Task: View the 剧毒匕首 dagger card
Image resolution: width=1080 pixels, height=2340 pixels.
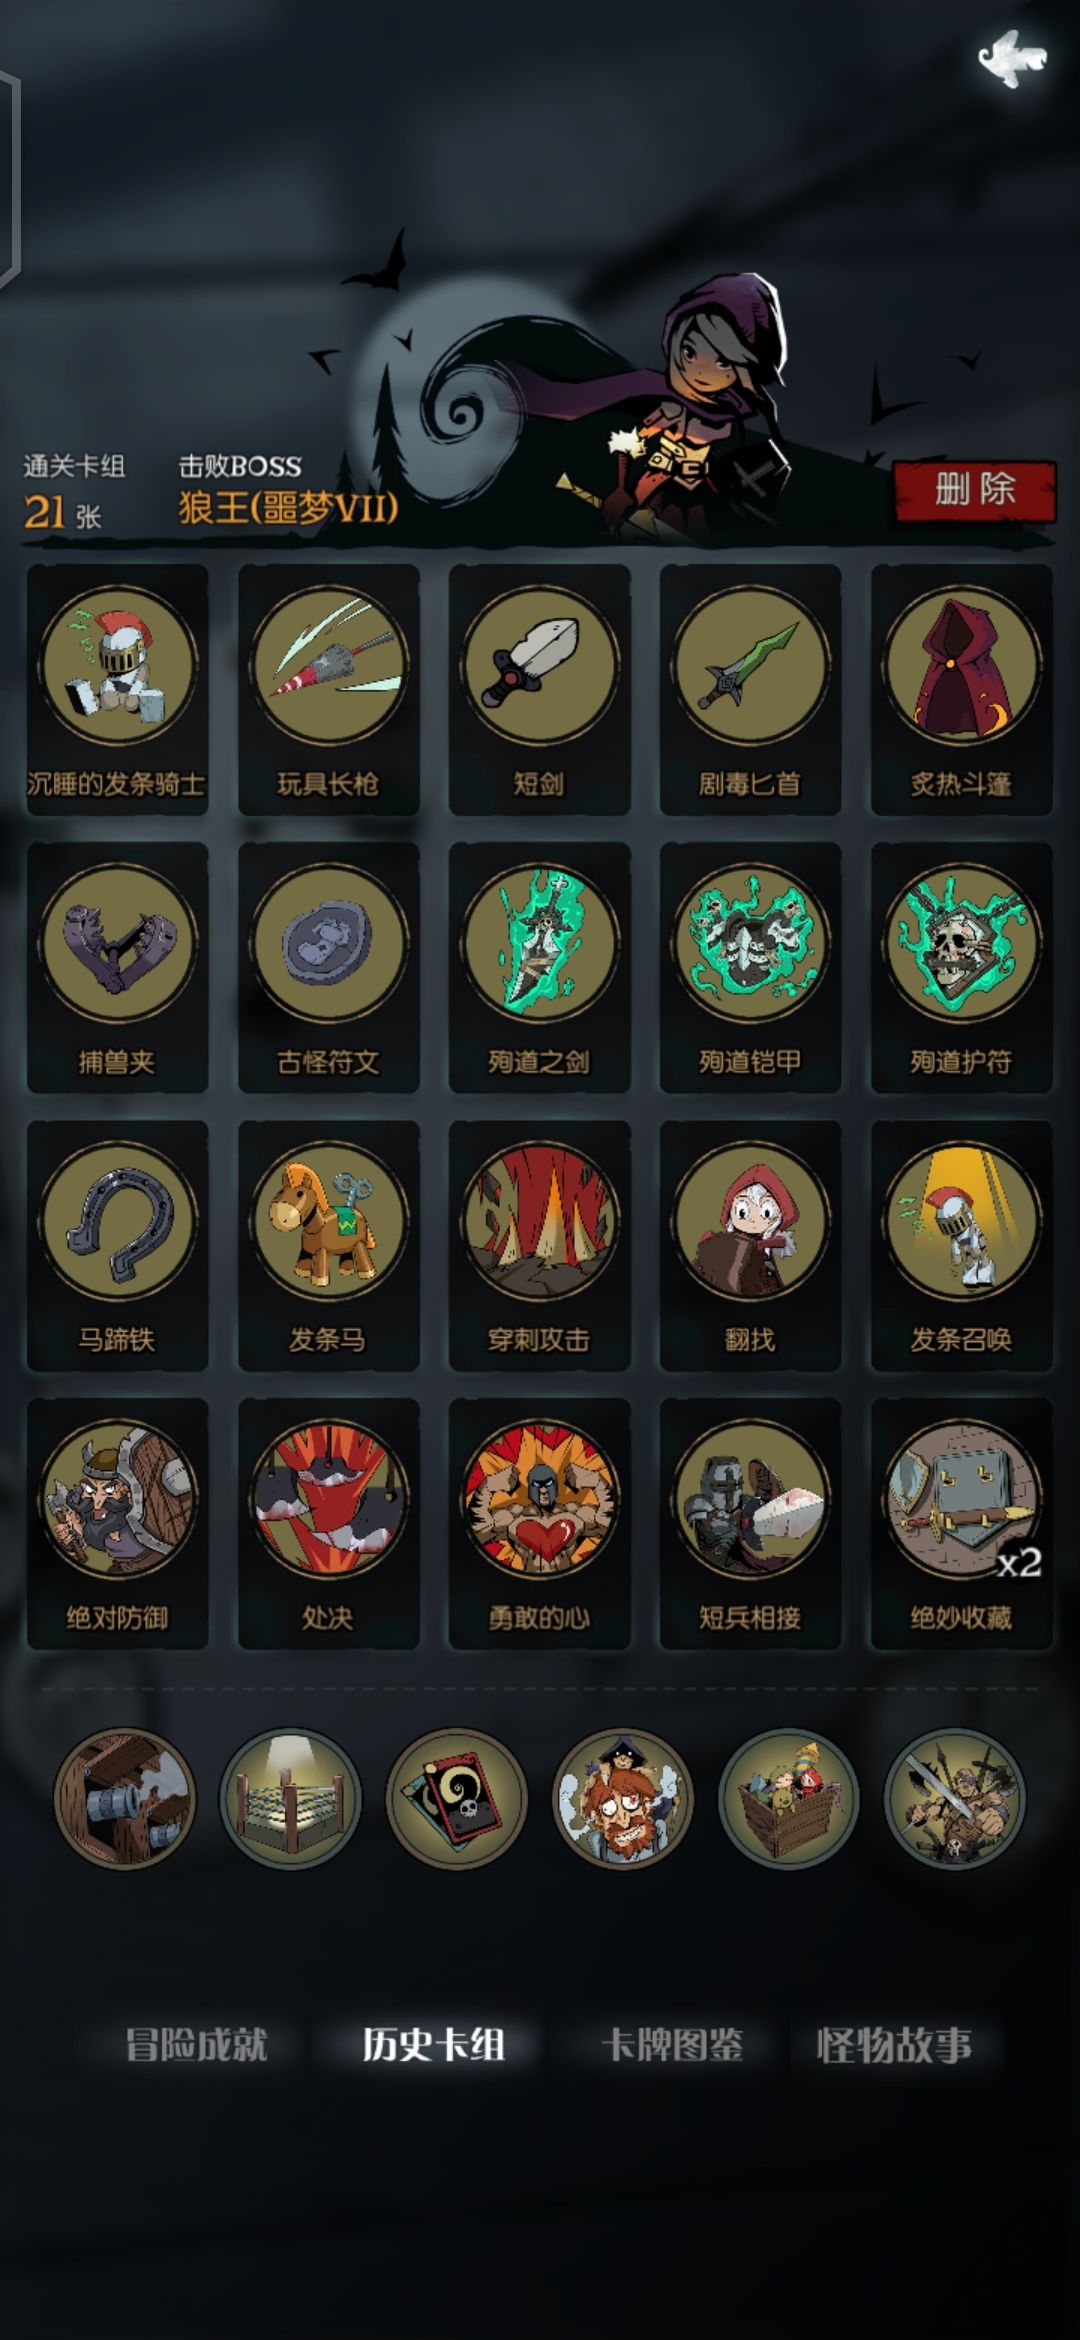Action: click(x=750, y=689)
